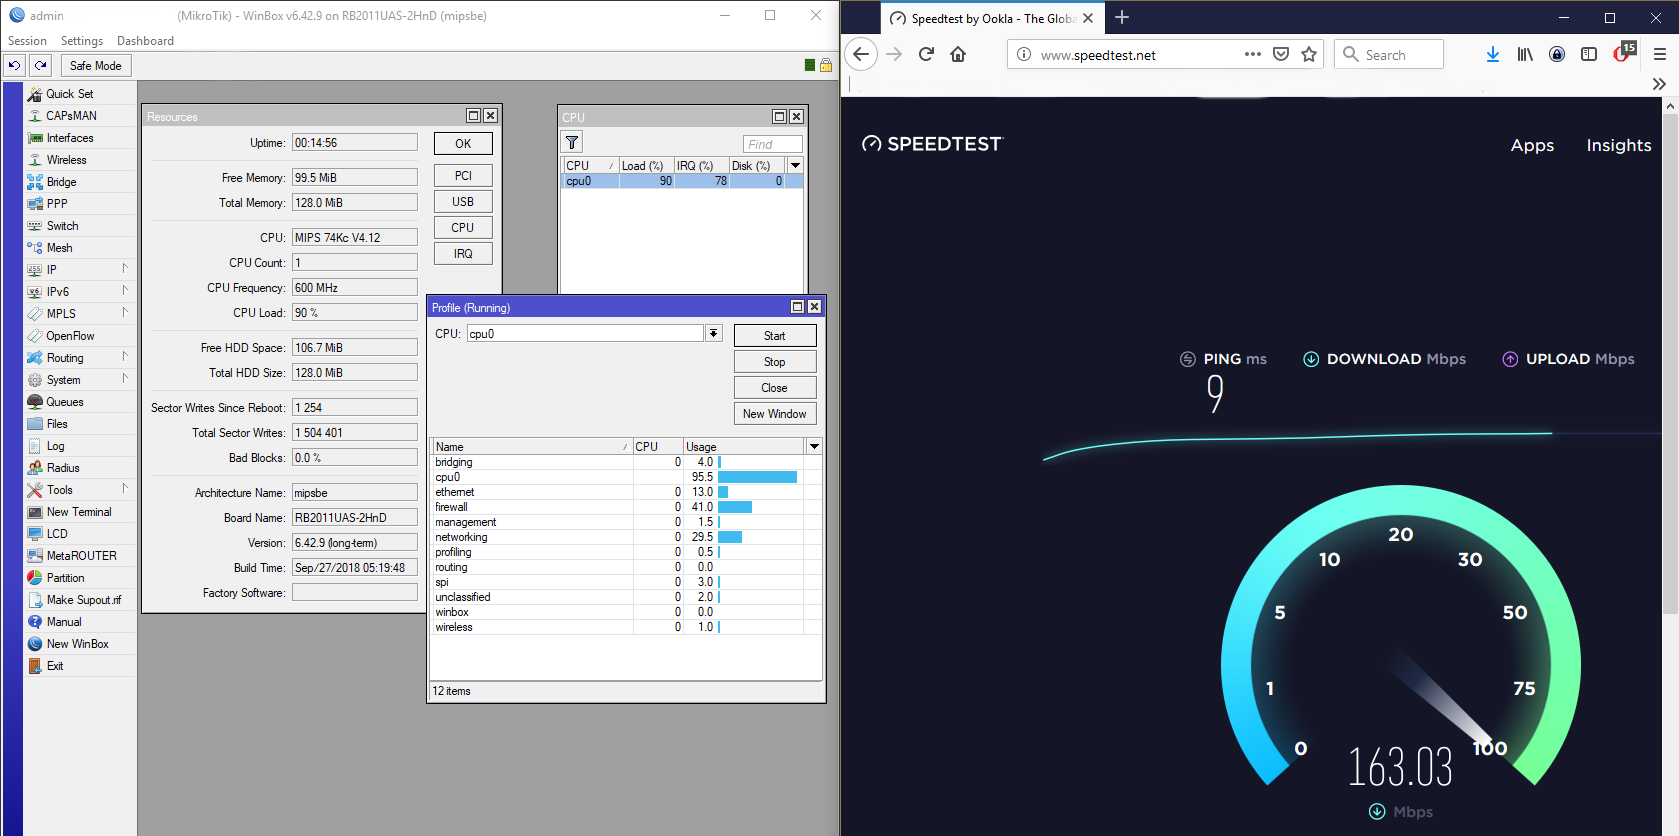
Task: Open New Terminal
Action: (x=79, y=512)
